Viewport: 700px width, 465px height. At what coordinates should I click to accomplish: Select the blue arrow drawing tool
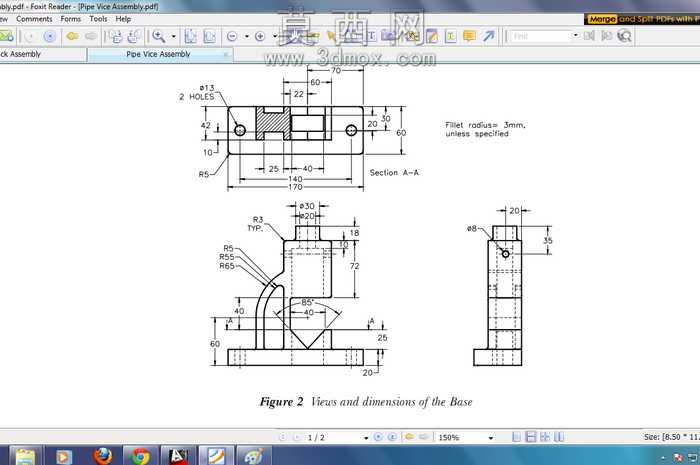tap(488, 36)
